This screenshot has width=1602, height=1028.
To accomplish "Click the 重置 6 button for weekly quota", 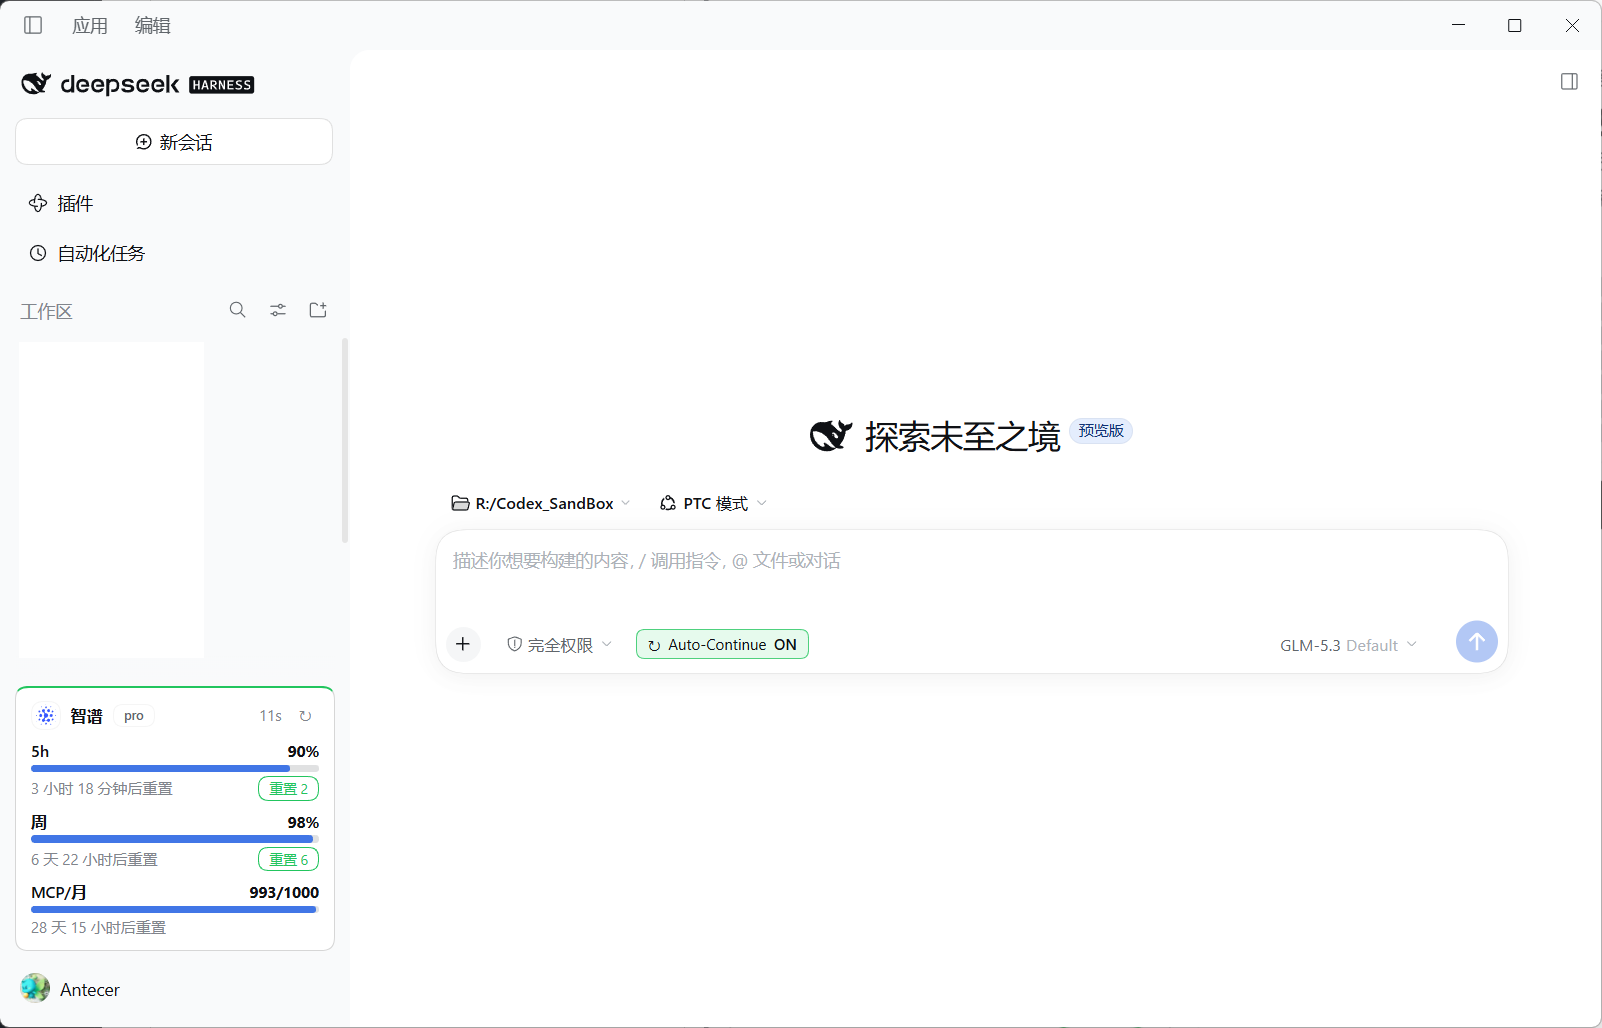I will tap(289, 859).
